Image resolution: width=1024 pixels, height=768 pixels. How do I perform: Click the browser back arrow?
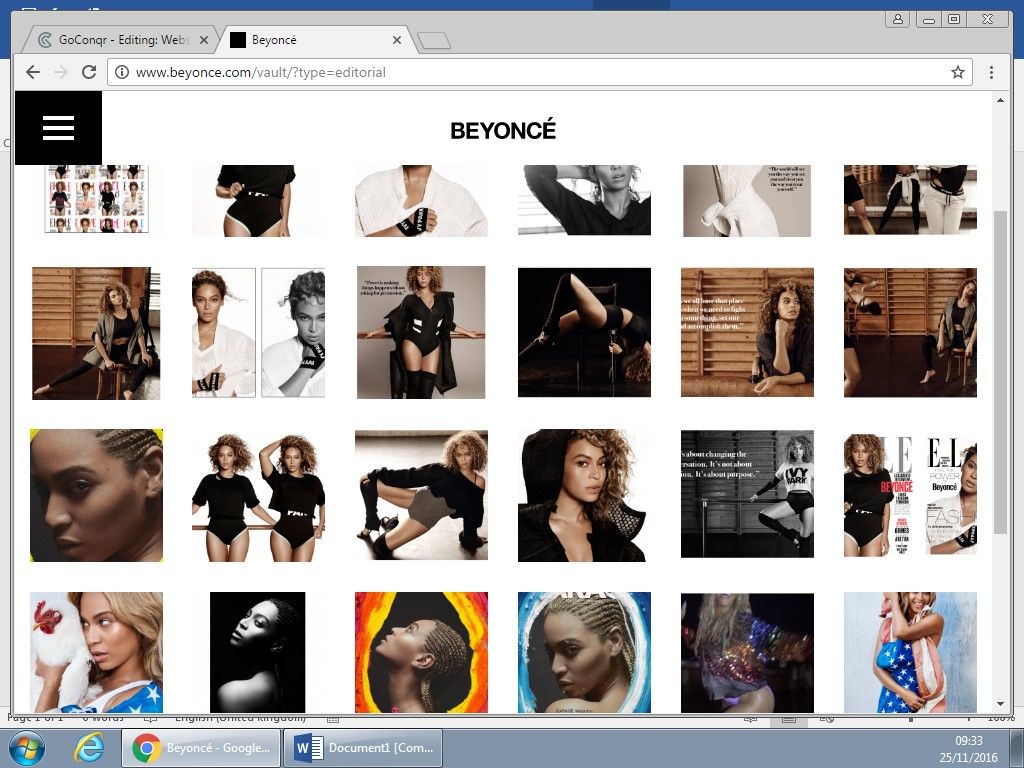click(x=33, y=72)
